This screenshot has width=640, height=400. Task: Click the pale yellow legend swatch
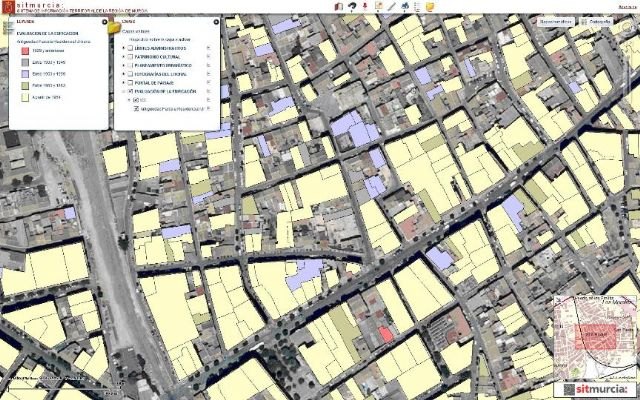25,98
